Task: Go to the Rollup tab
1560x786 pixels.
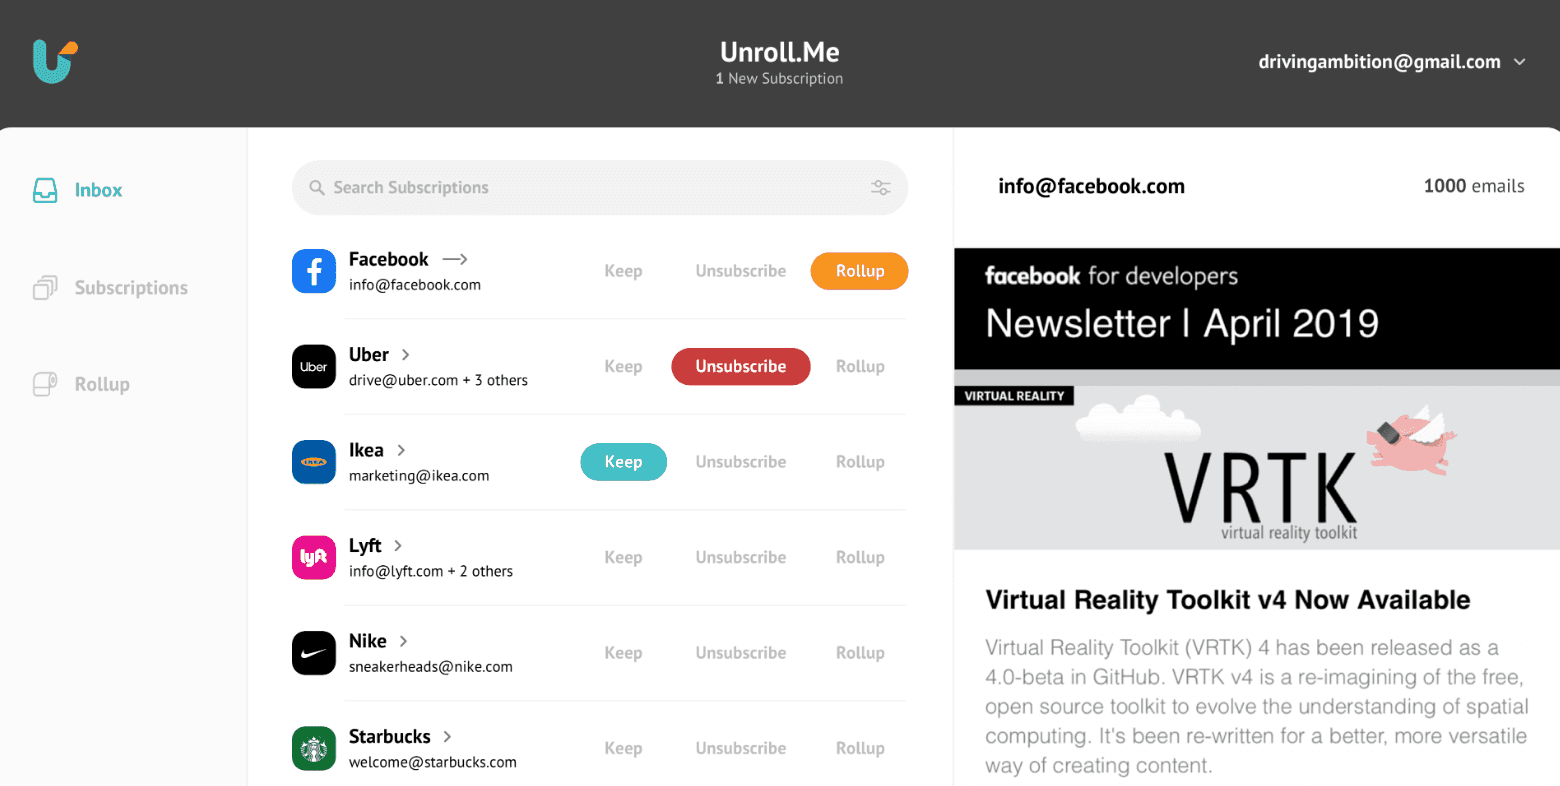Action: (102, 384)
